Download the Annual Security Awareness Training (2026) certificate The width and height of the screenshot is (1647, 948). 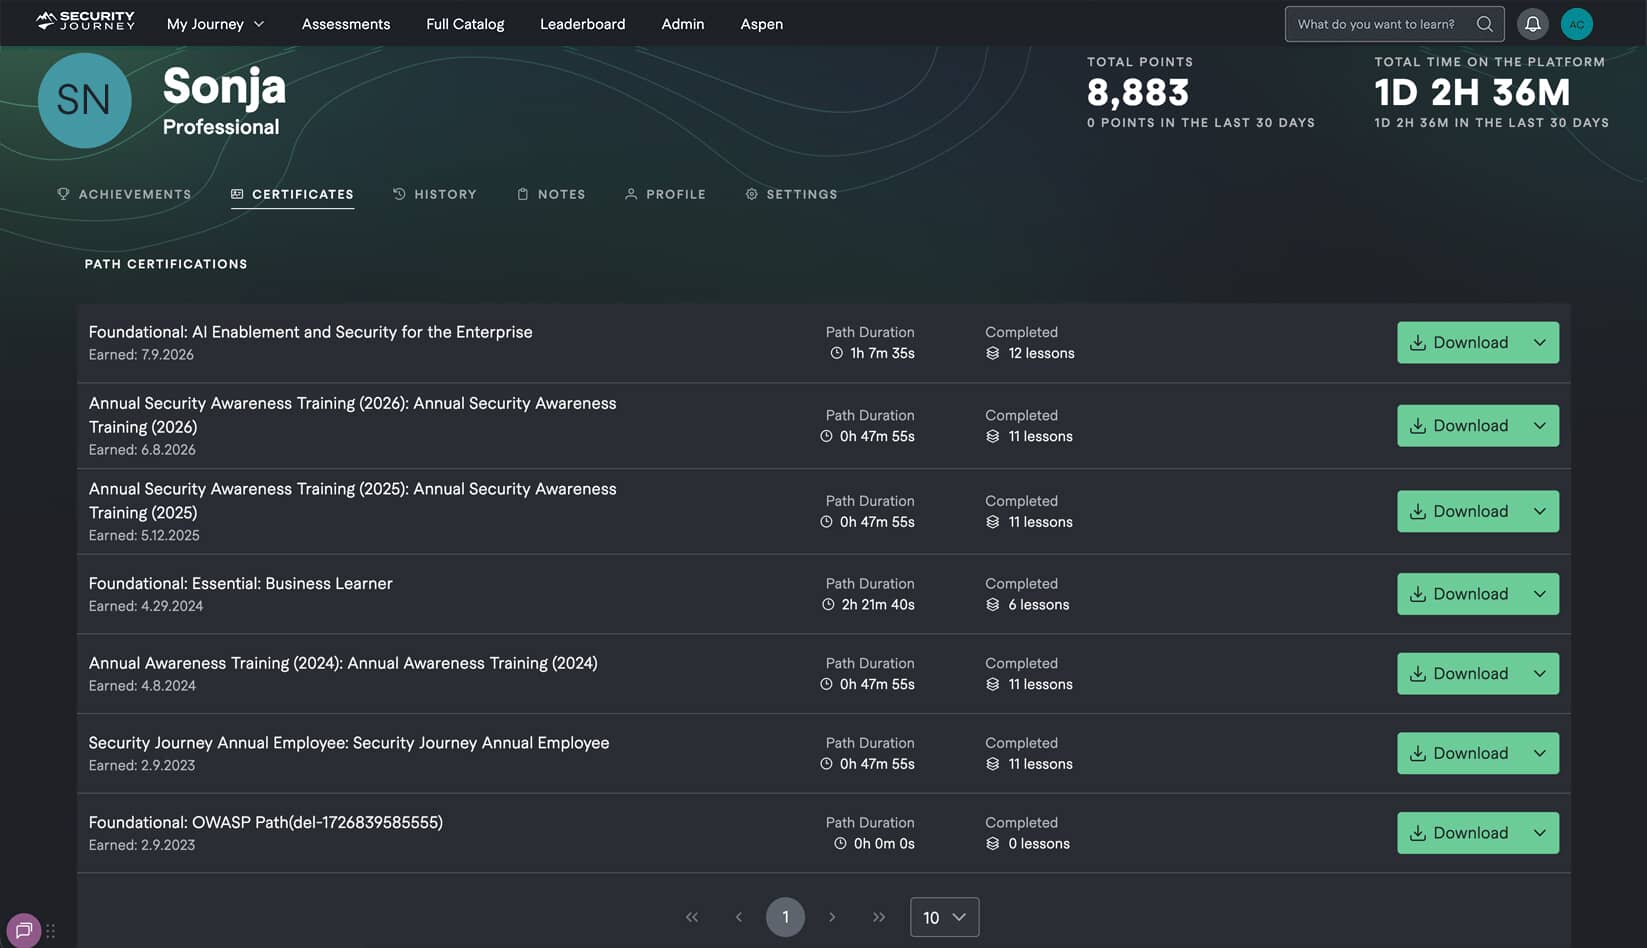pos(1459,426)
